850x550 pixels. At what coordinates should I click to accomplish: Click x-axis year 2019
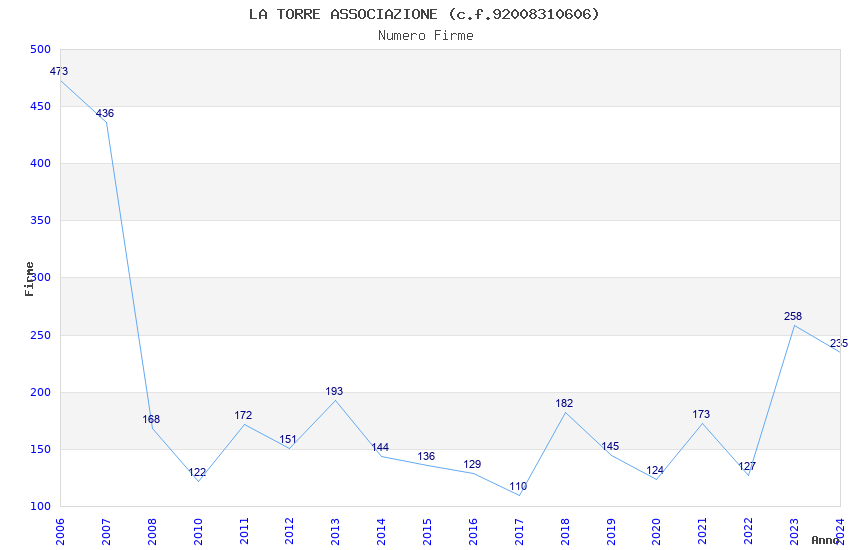coord(611,531)
